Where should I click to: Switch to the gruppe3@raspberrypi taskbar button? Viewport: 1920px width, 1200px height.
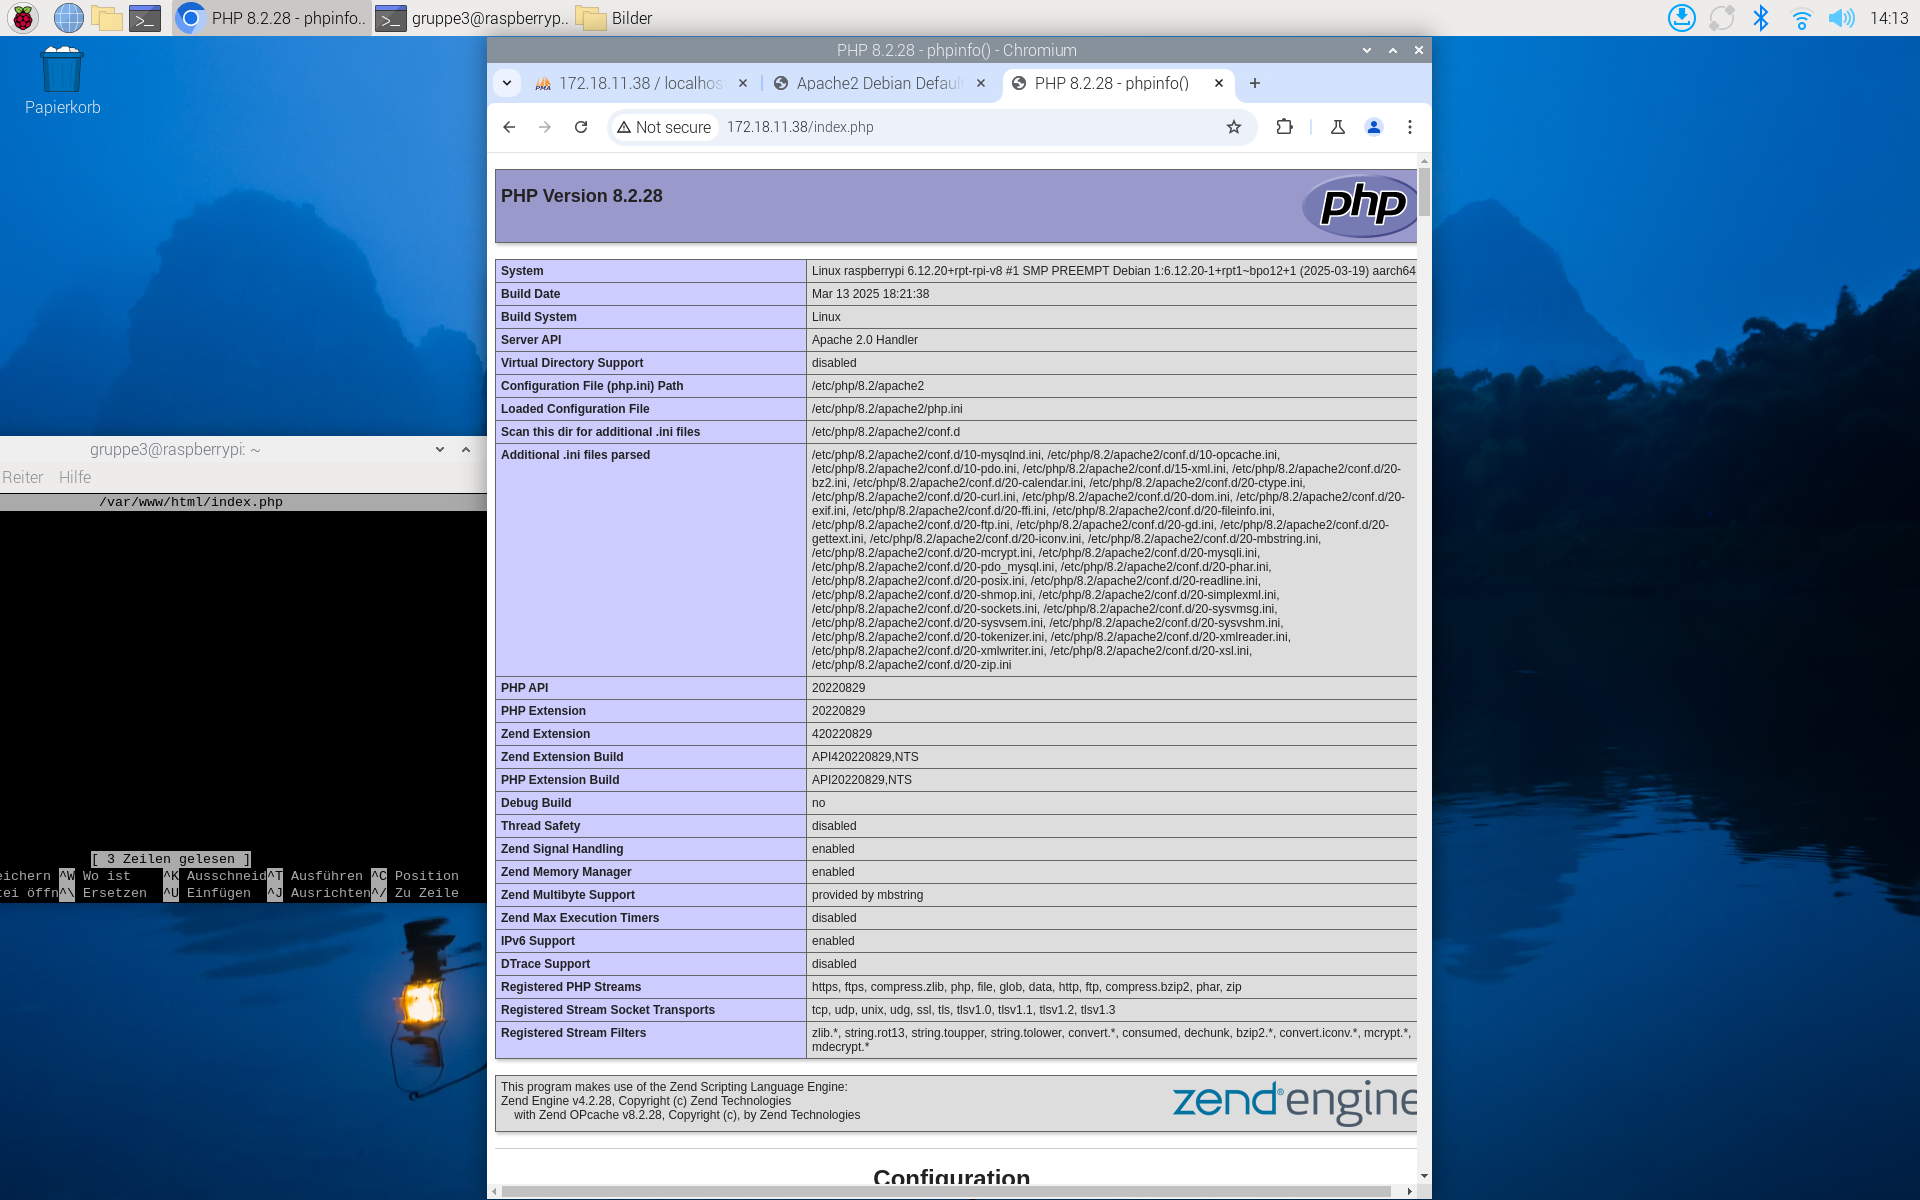pos(472,18)
